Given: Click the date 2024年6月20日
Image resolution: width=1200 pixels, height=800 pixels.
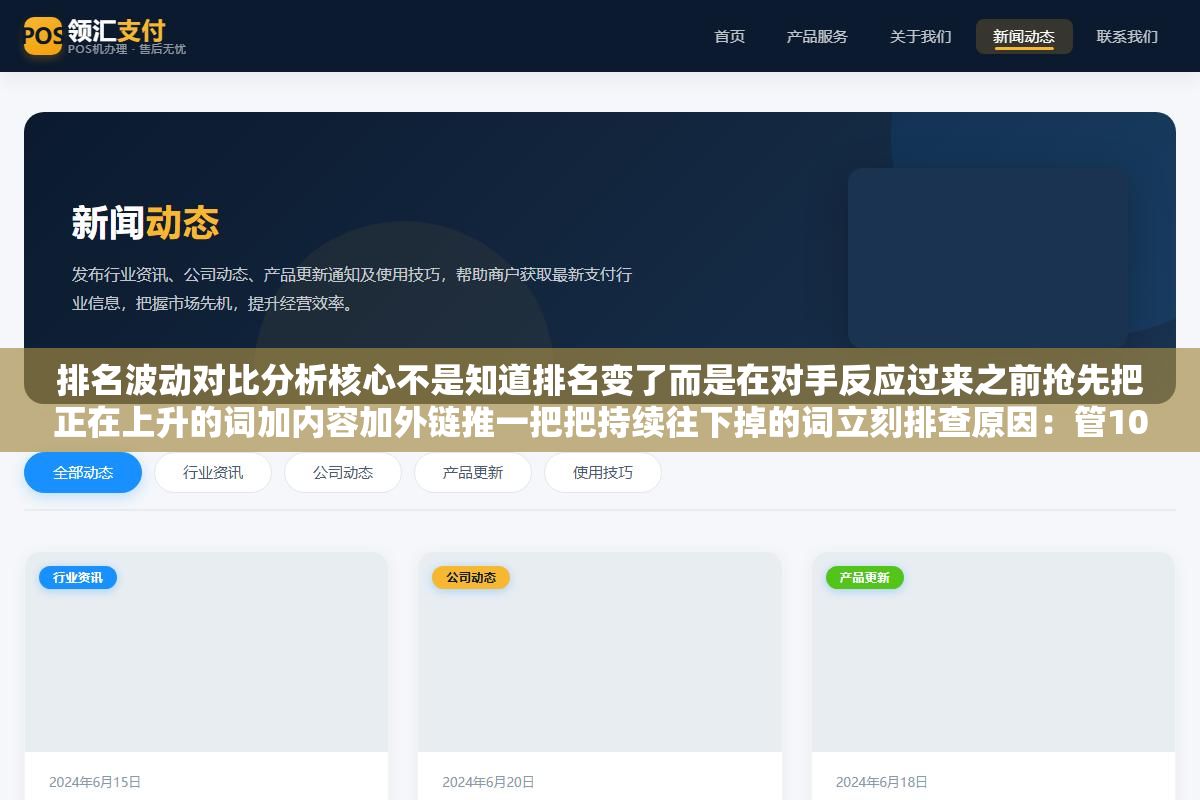Looking at the screenshot, I should (488, 782).
